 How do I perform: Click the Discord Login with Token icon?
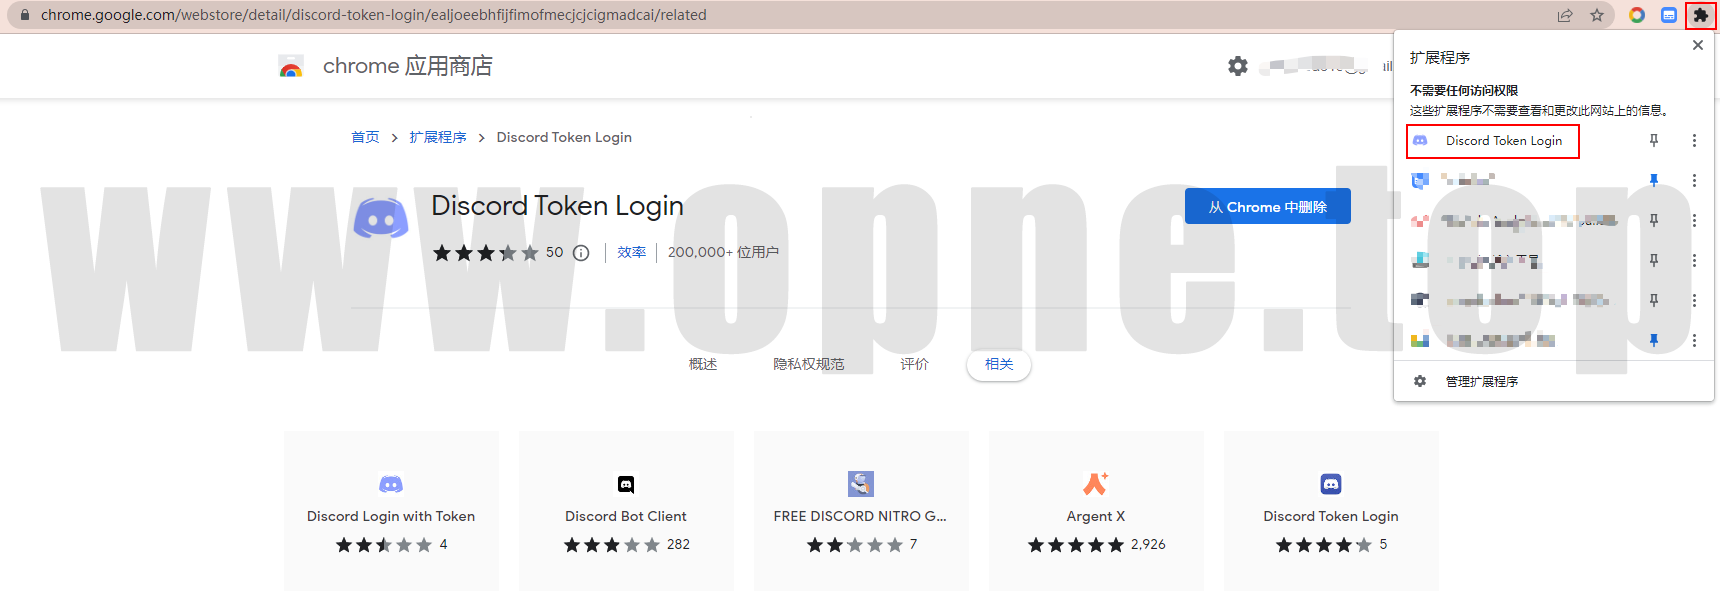391,484
